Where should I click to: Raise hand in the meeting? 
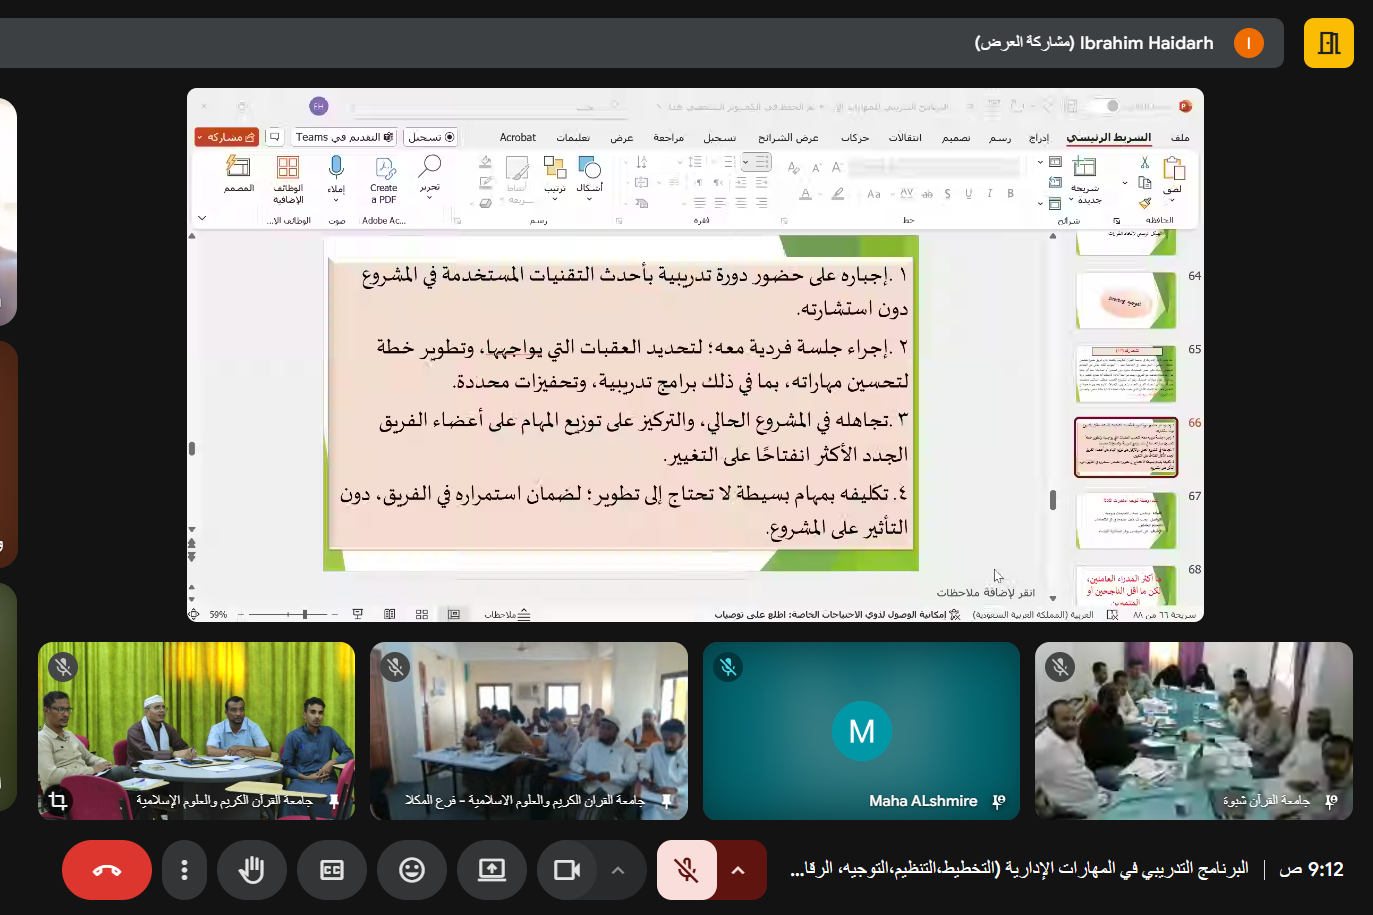tap(251, 870)
